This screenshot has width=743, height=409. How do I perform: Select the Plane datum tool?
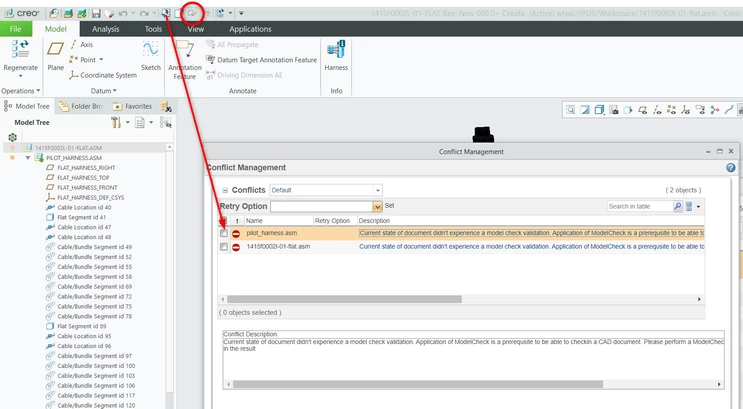point(55,55)
